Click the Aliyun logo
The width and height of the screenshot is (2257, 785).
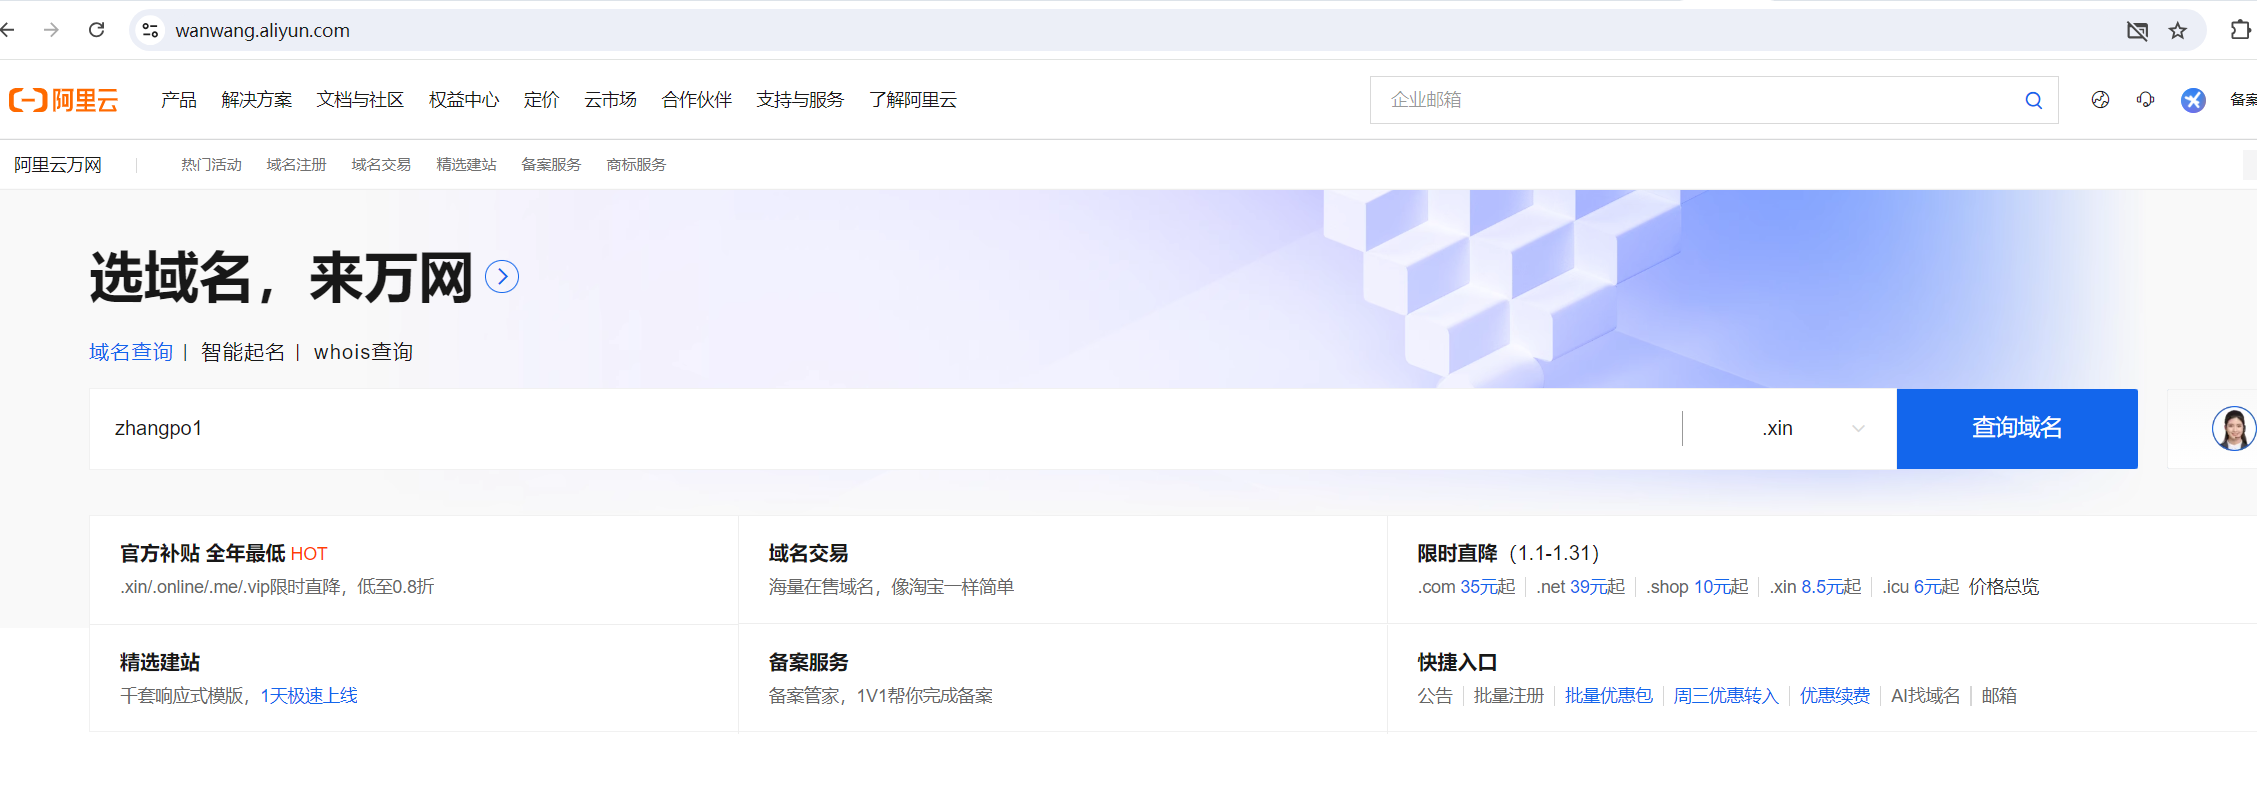coord(63,100)
